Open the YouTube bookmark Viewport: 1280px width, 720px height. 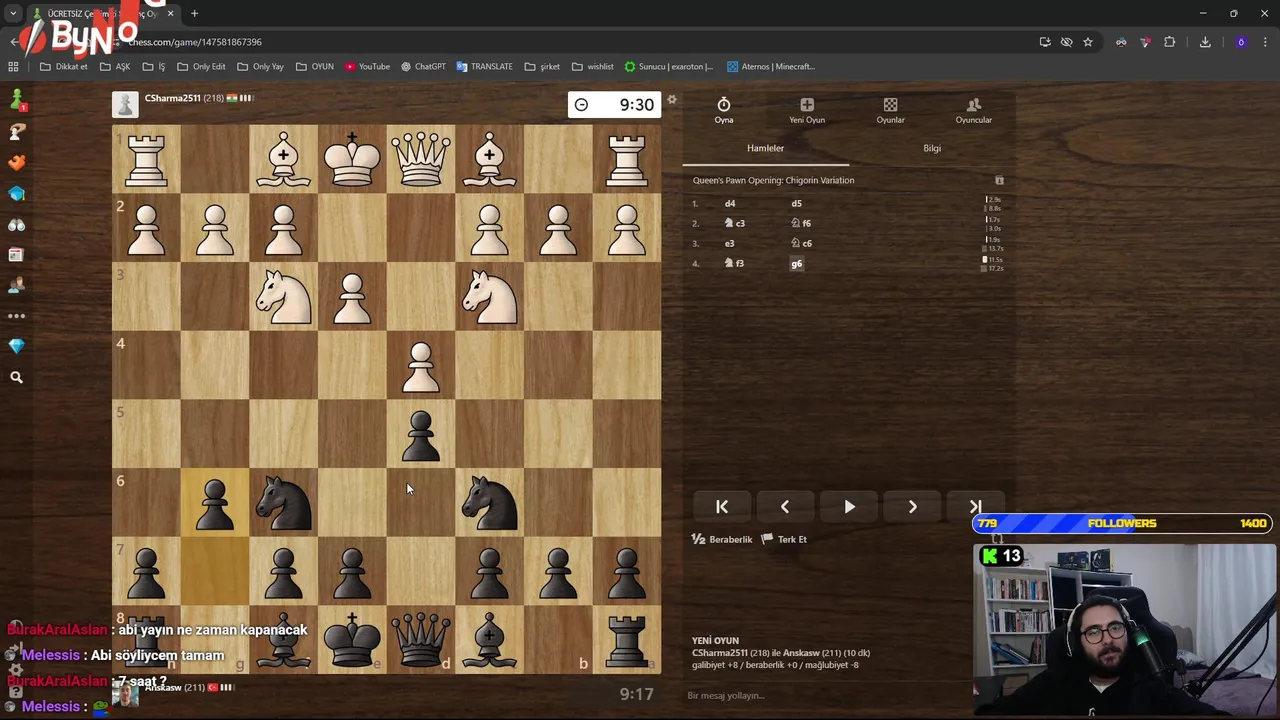click(x=367, y=67)
